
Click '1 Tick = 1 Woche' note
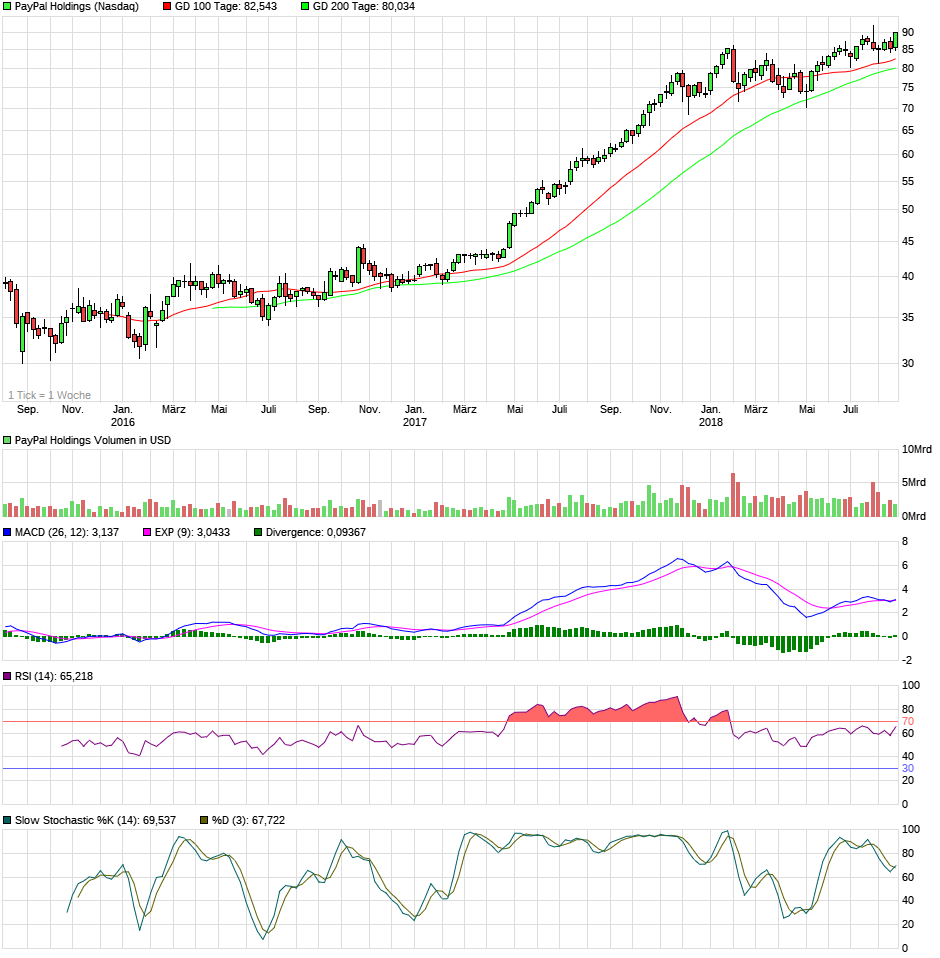[x=49, y=395]
